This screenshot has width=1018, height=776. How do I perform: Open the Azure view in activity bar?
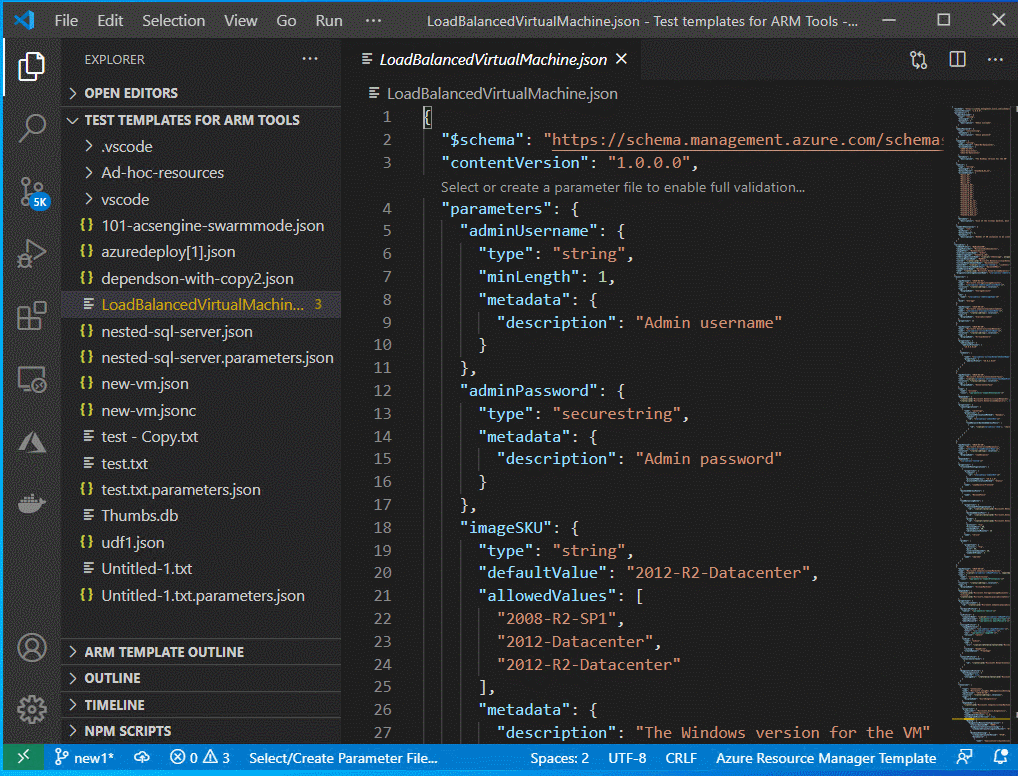click(31, 442)
